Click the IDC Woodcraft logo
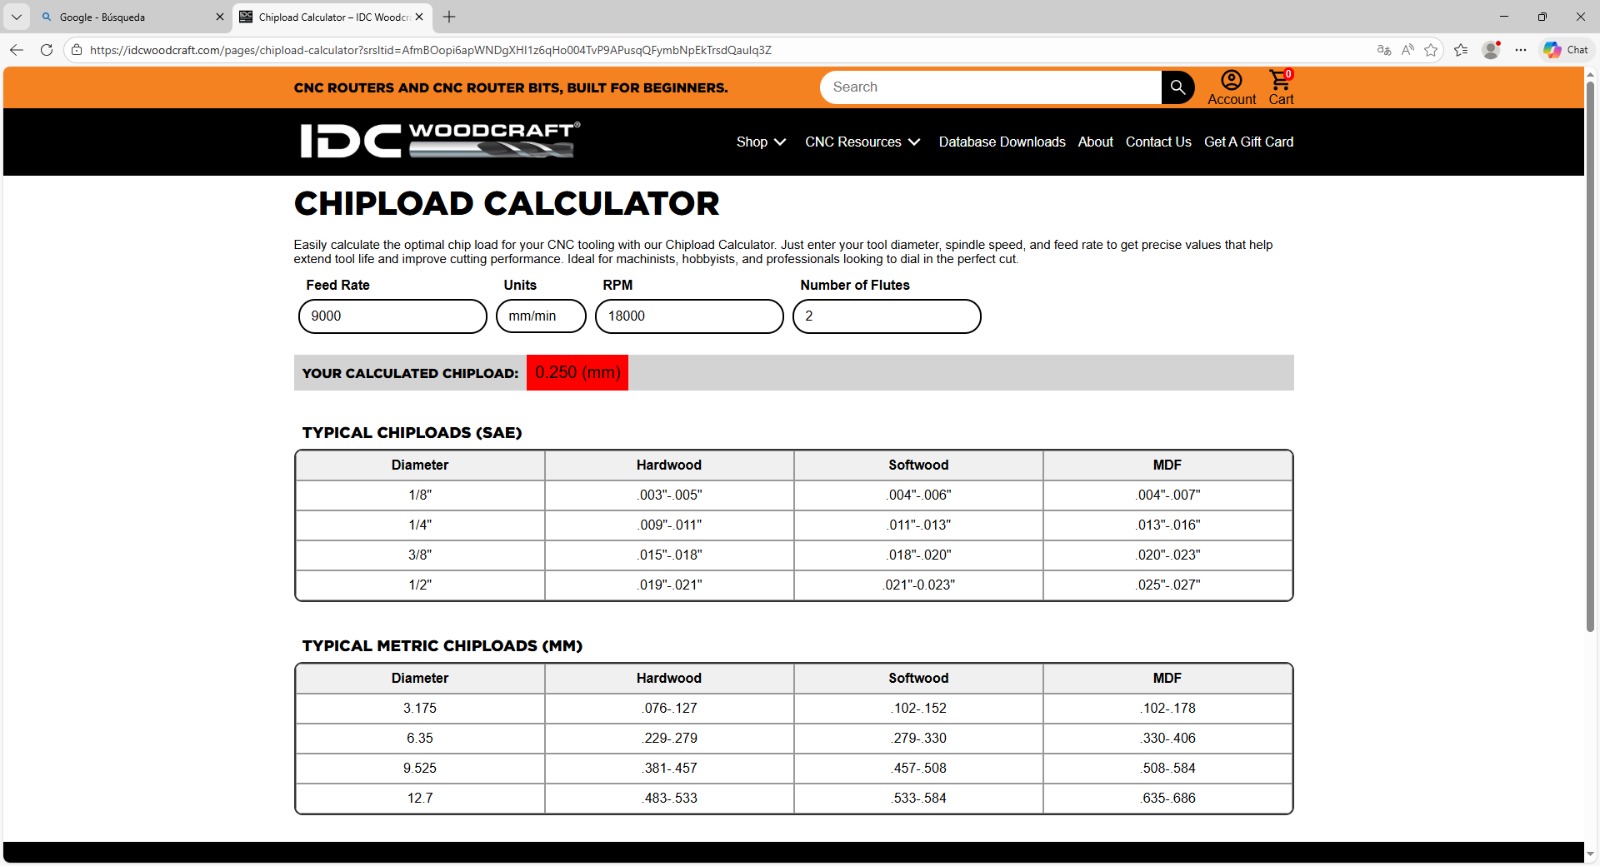 click(x=440, y=140)
